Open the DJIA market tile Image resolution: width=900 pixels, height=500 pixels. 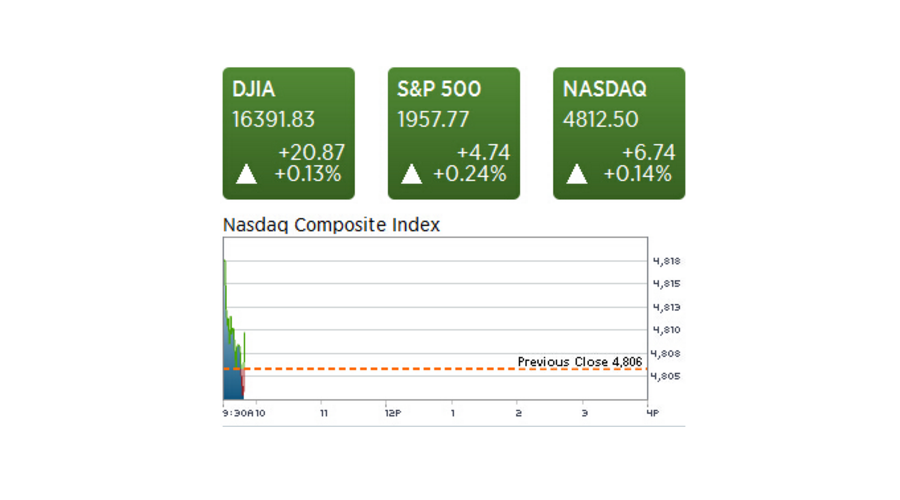pos(288,133)
